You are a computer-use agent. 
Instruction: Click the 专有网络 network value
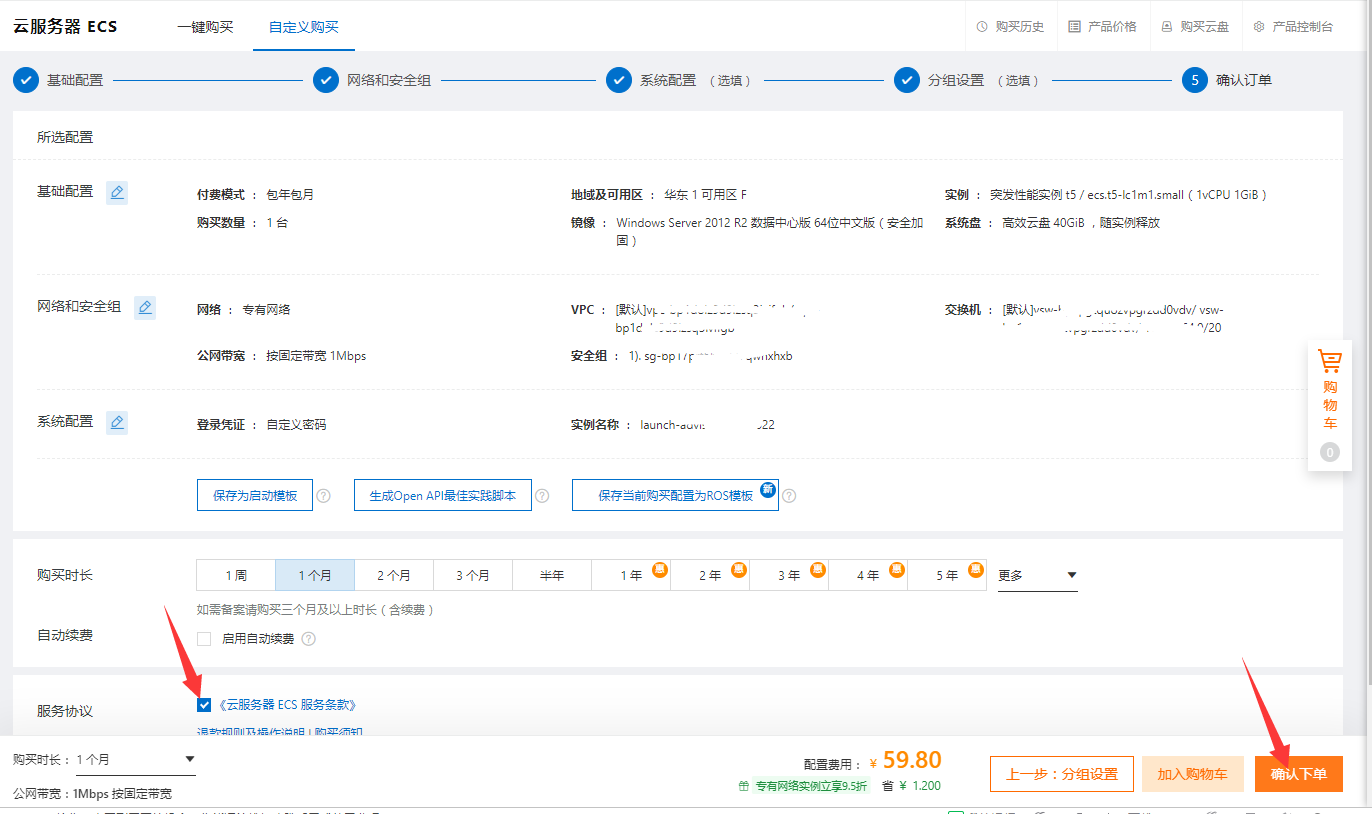click(x=266, y=310)
